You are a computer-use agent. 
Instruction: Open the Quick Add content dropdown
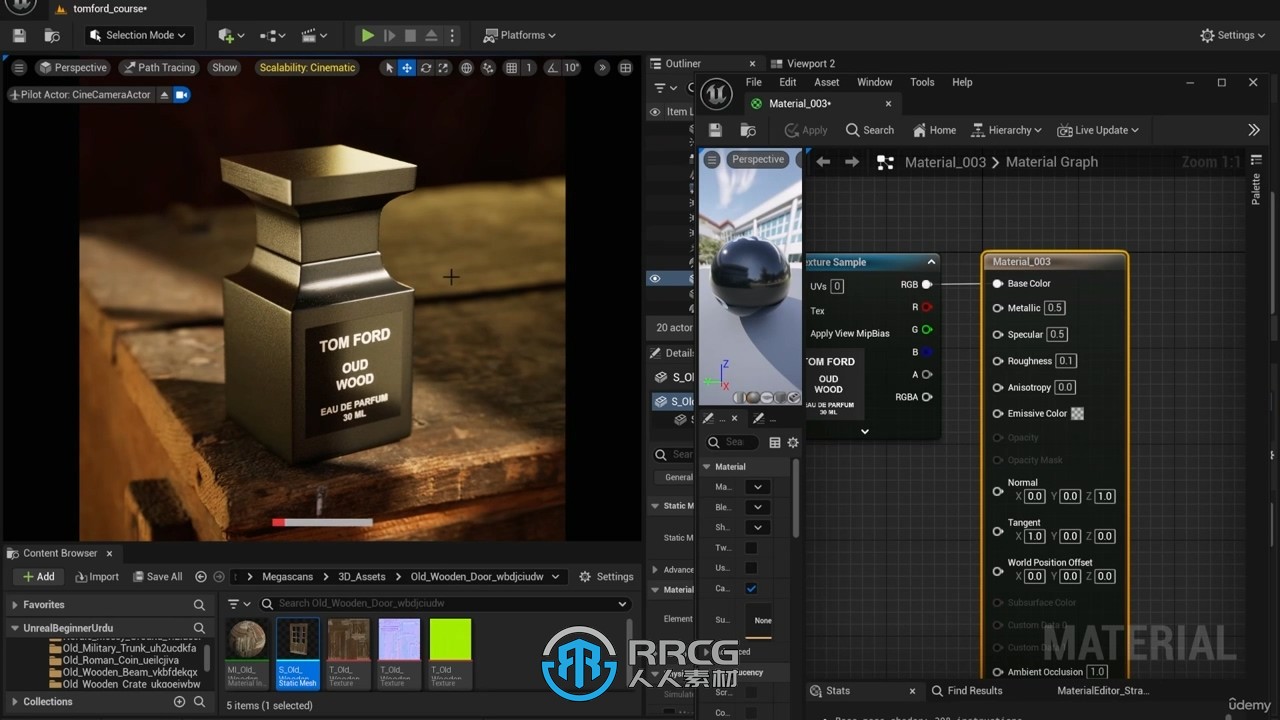(x=231, y=35)
